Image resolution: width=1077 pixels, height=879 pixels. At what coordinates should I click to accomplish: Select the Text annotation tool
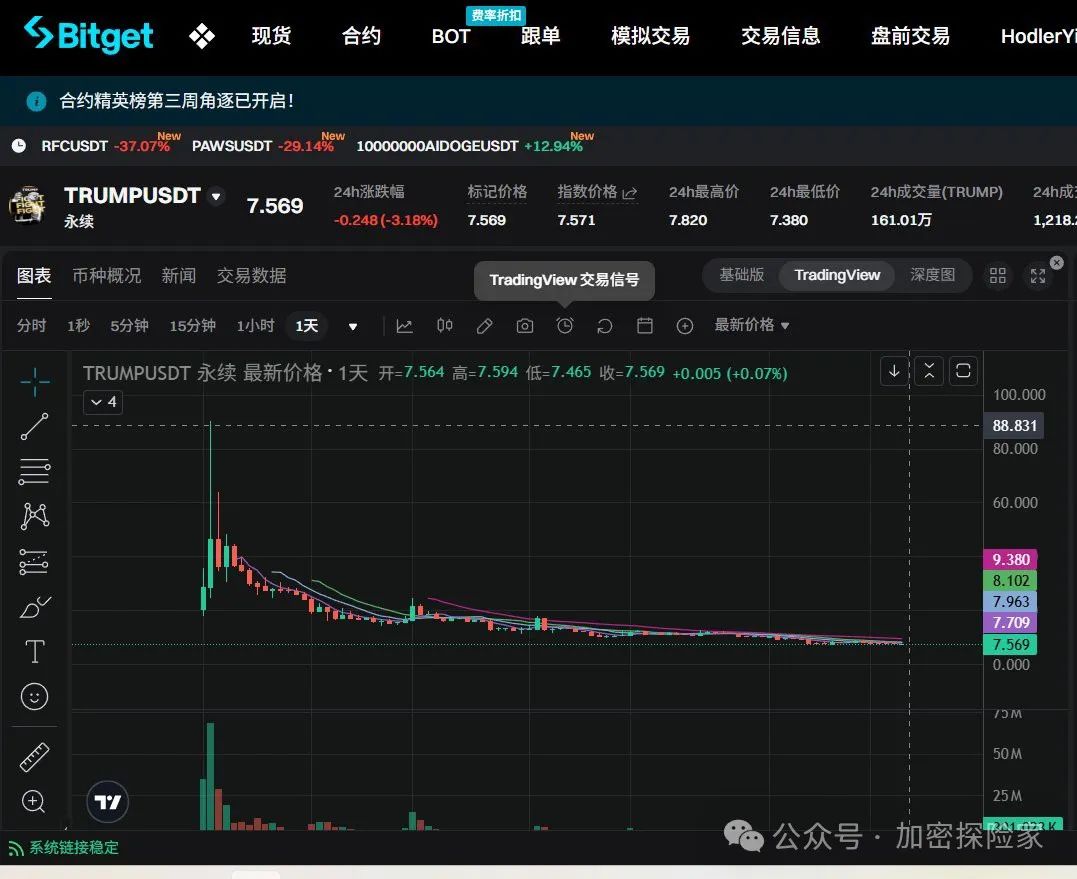[34, 652]
